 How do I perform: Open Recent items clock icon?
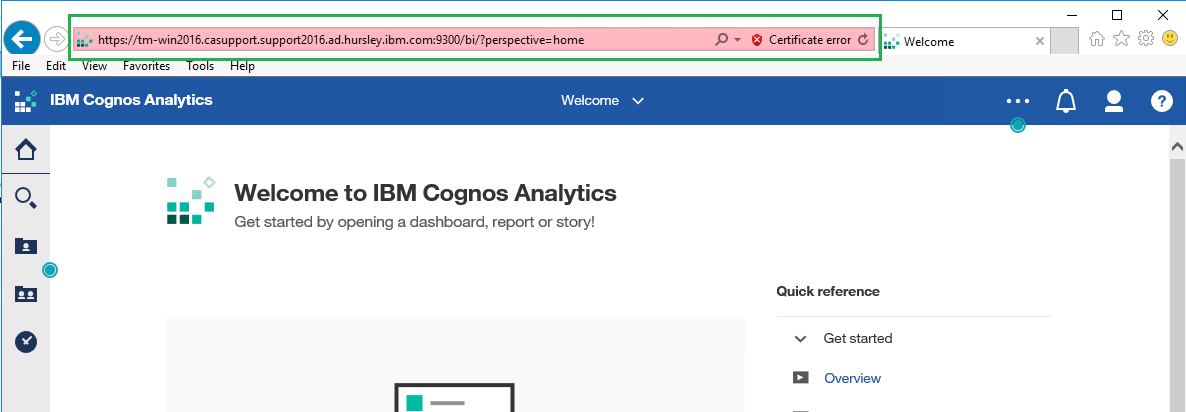pos(26,342)
